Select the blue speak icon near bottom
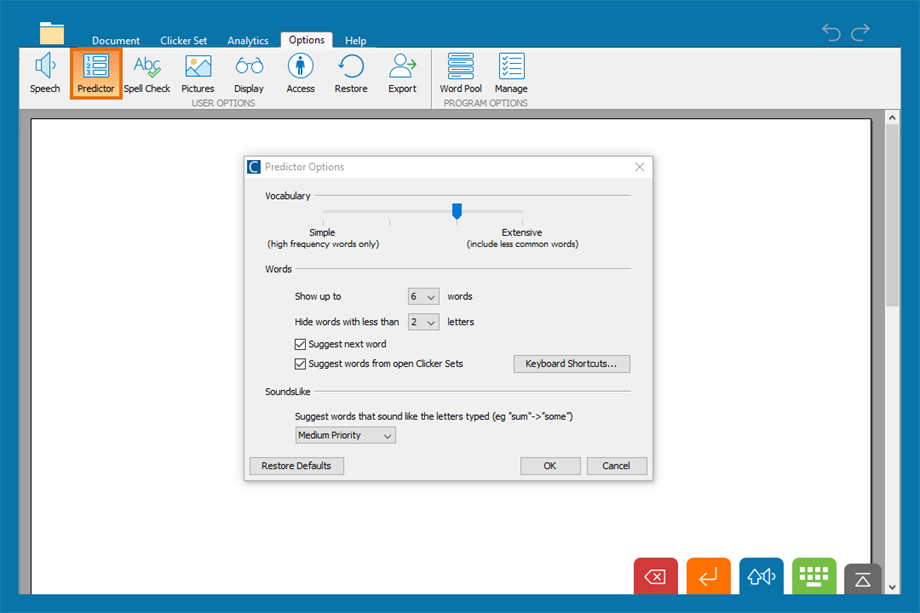This screenshot has height=613, width=920. point(761,576)
